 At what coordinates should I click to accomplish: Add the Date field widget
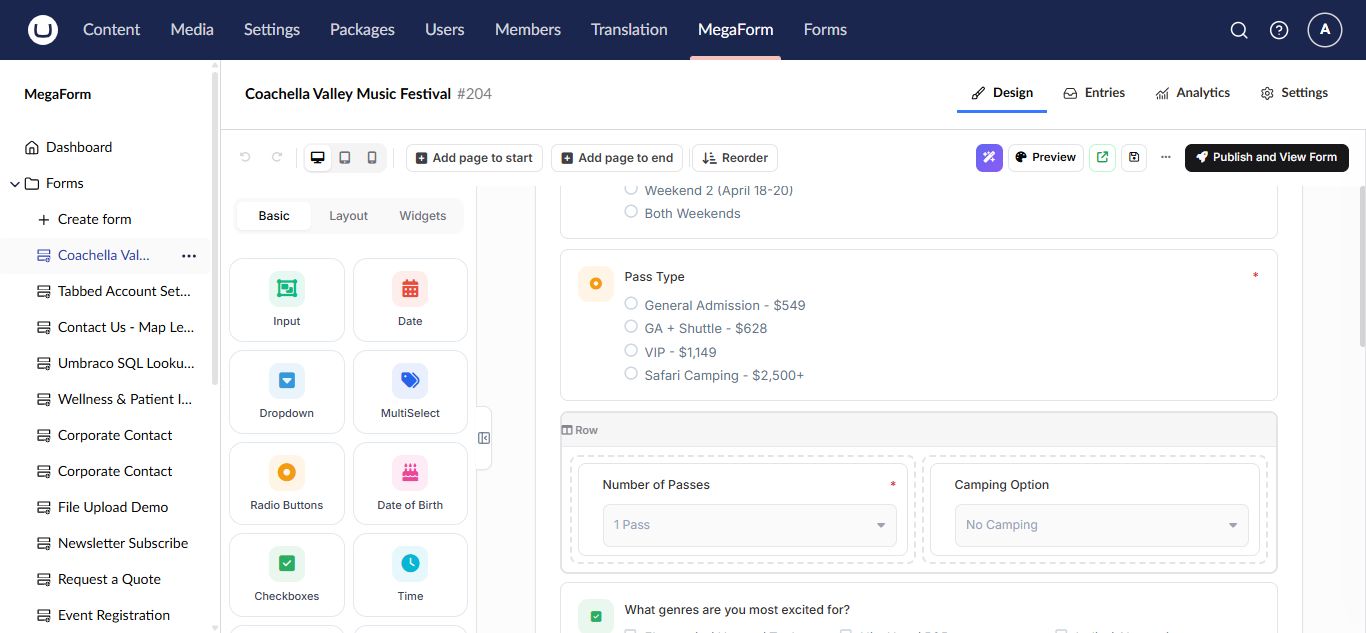410,300
